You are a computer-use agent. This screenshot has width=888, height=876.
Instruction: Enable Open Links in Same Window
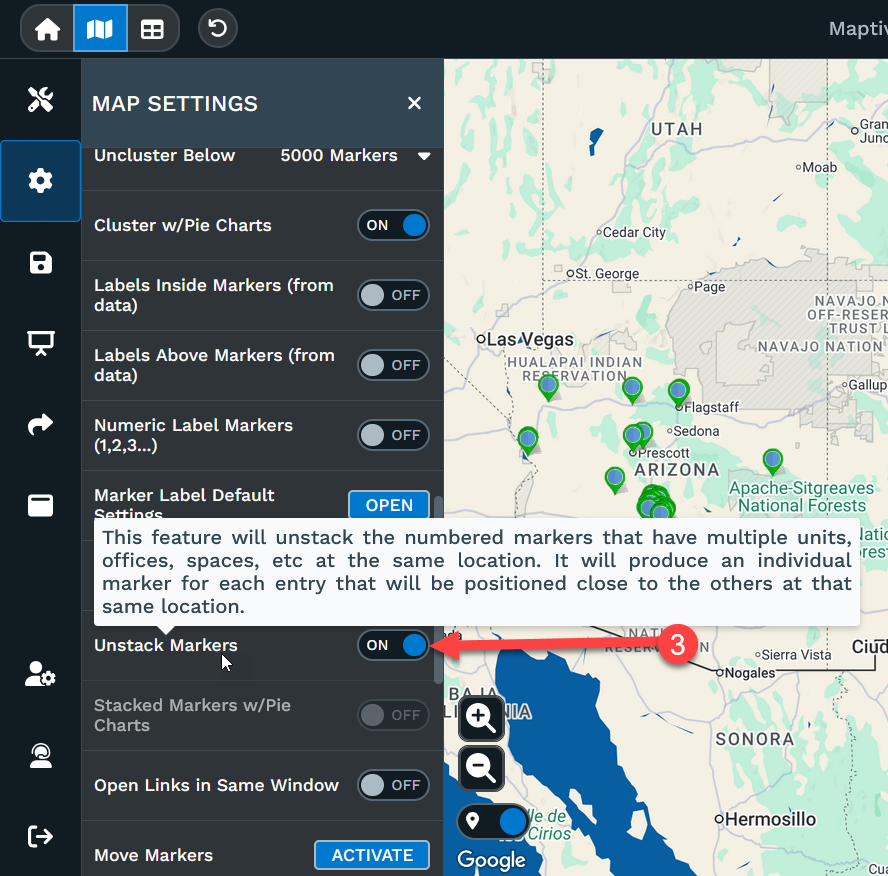(393, 785)
